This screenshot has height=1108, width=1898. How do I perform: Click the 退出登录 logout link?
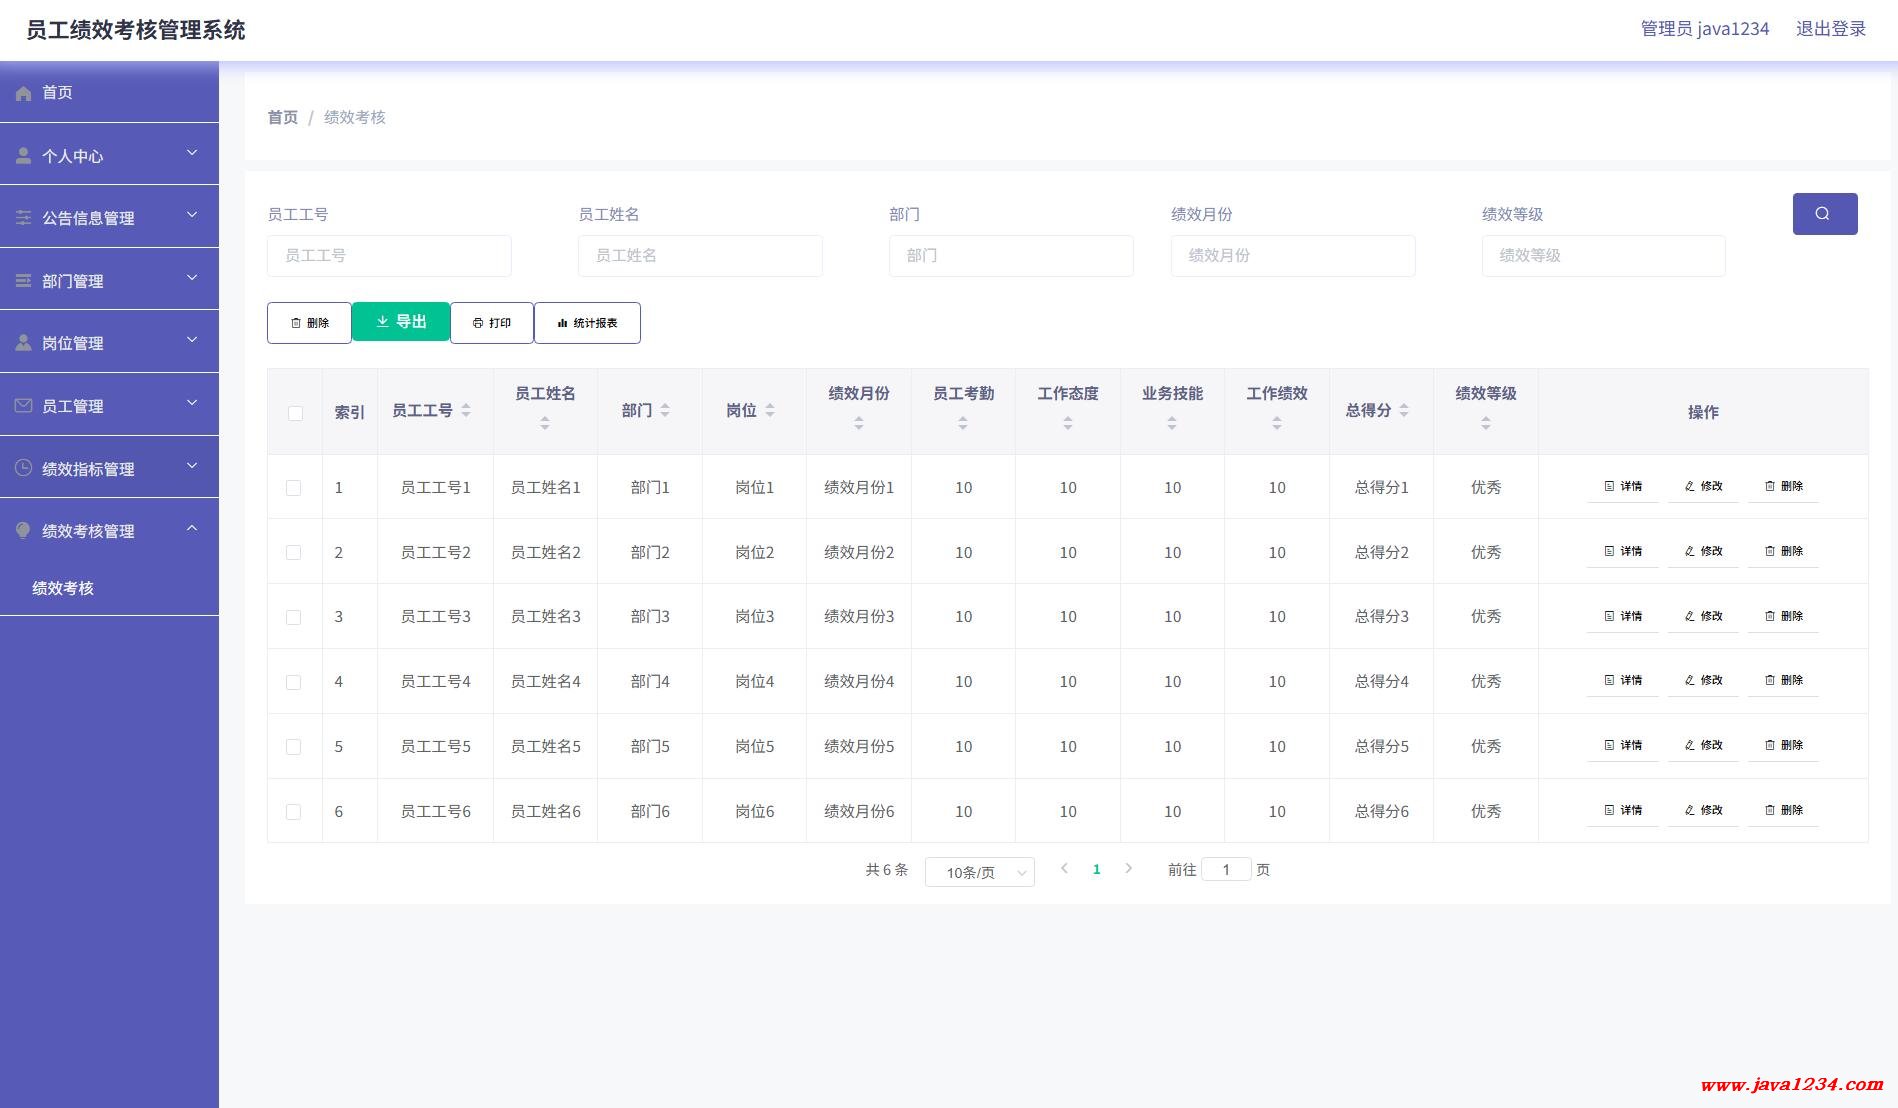(x=1830, y=29)
